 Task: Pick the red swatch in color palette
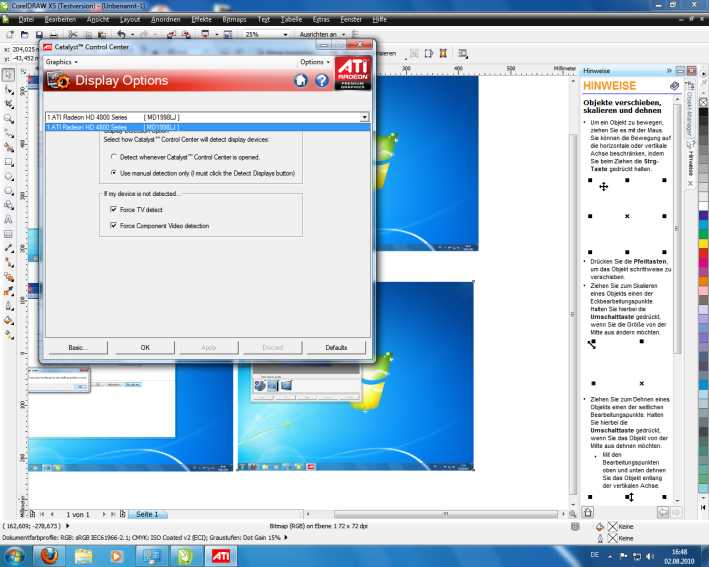pos(703,254)
